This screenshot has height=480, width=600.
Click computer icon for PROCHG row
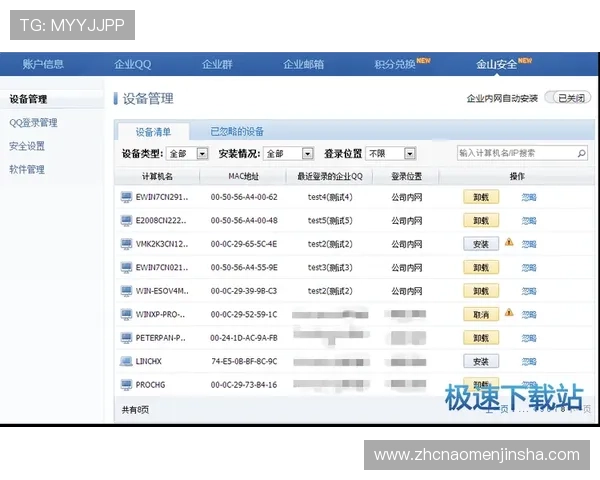click(x=126, y=384)
